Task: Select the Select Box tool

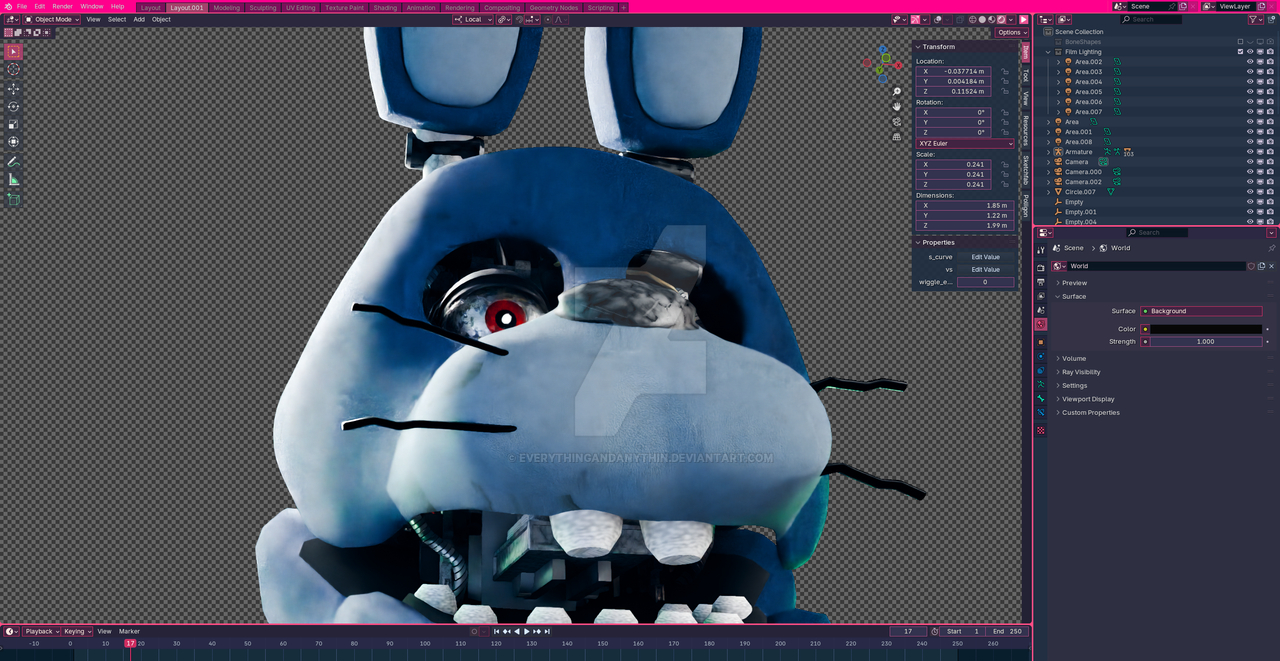Action: 14,52
